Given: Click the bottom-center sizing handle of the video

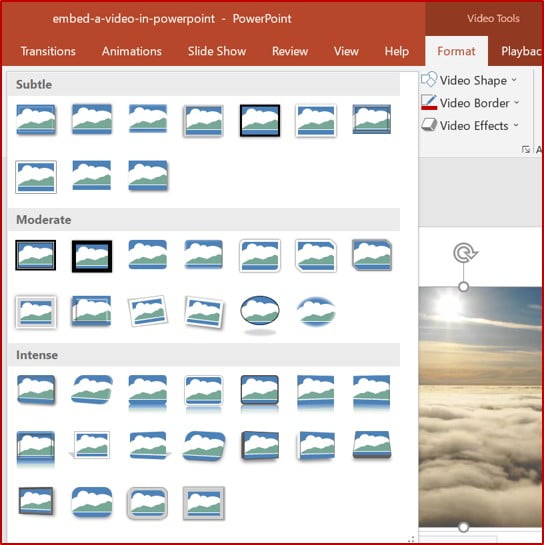Looking at the screenshot, I should click(463, 527).
